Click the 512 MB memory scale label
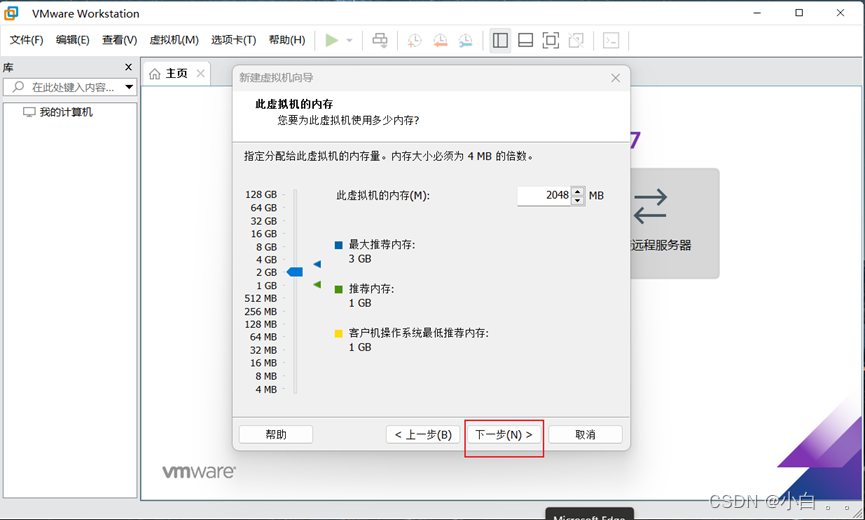 click(260, 298)
